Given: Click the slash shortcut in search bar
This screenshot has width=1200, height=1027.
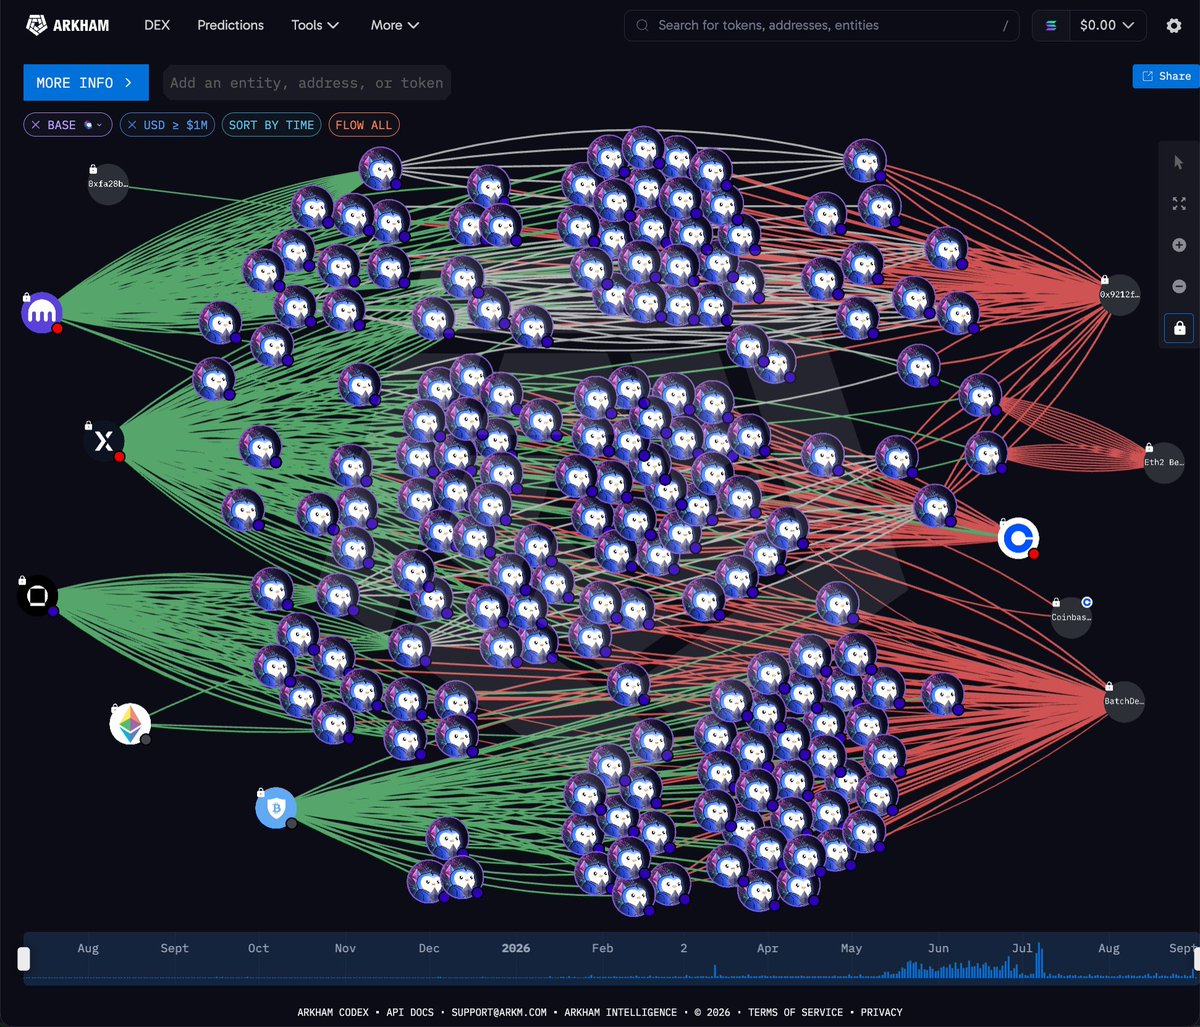Looking at the screenshot, I should coord(1005,26).
